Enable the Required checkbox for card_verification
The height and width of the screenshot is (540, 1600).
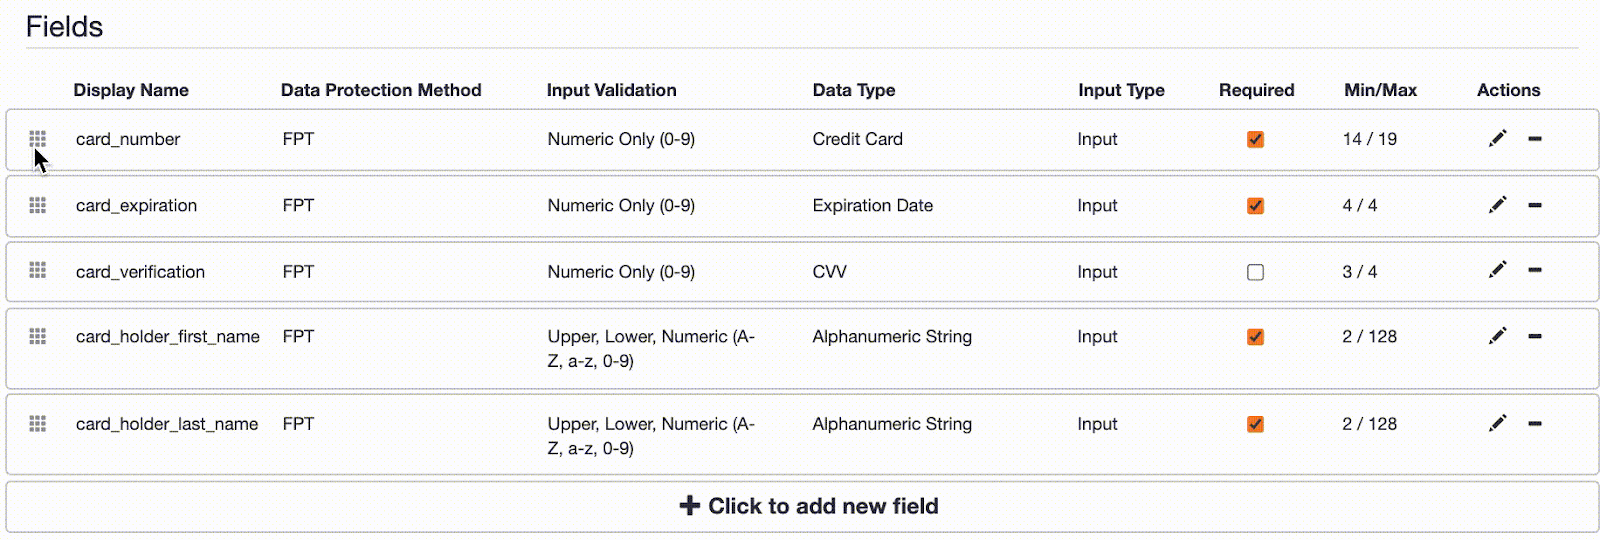pos(1255,272)
